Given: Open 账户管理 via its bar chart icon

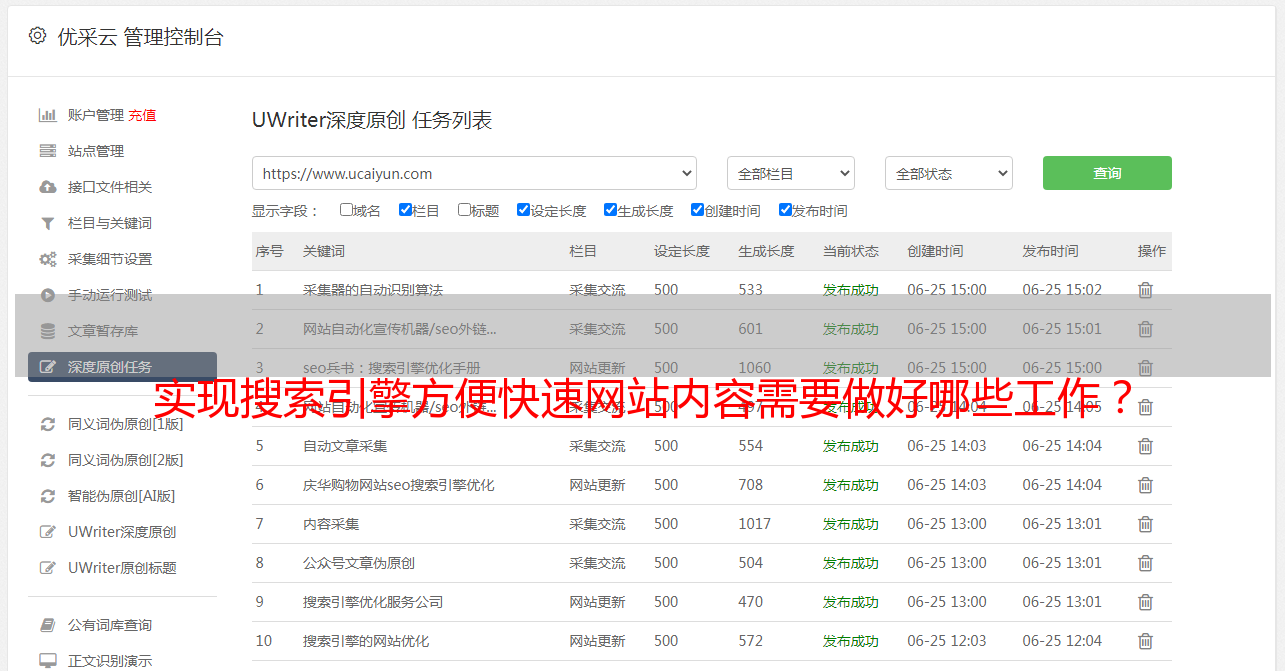Looking at the screenshot, I should click(x=48, y=115).
